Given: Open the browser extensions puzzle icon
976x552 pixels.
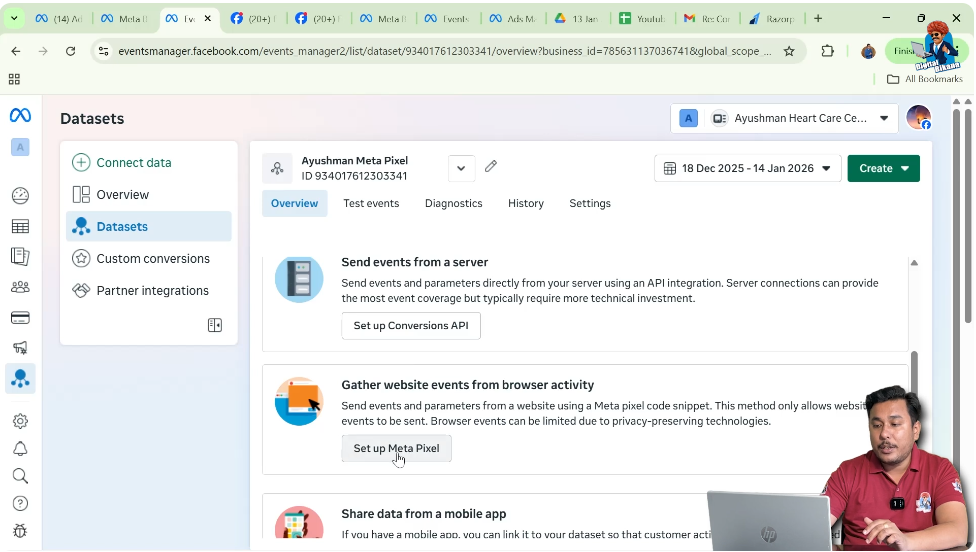Looking at the screenshot, I should click(x=827, y=51).
